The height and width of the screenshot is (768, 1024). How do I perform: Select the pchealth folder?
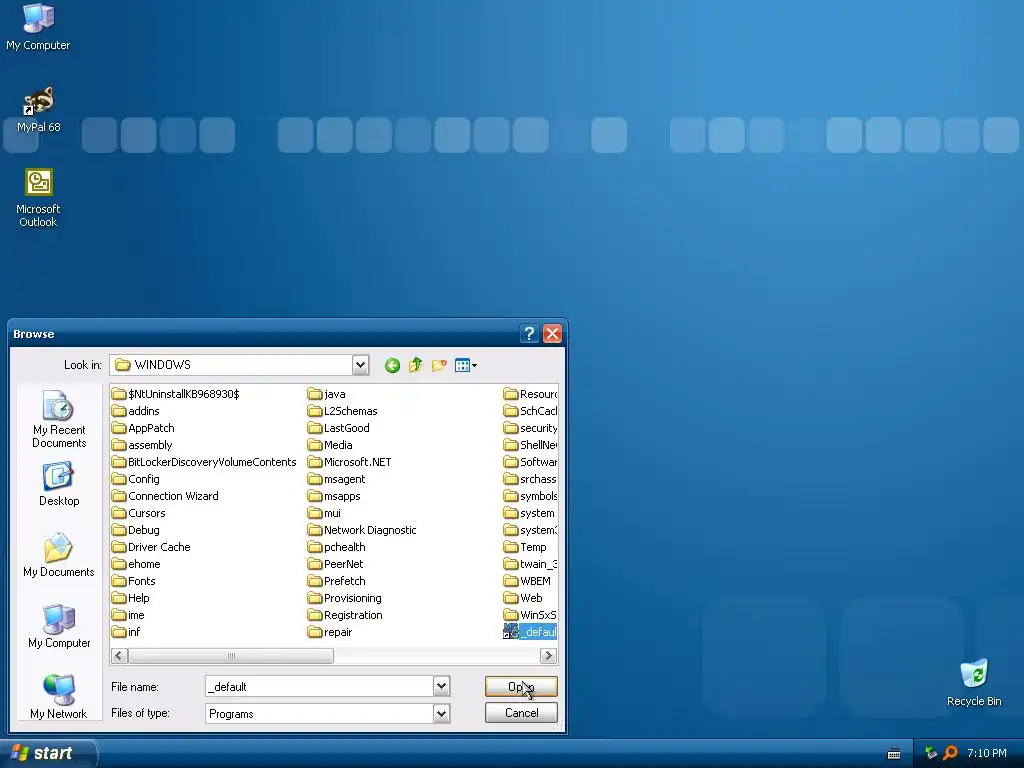coord(336,547)
